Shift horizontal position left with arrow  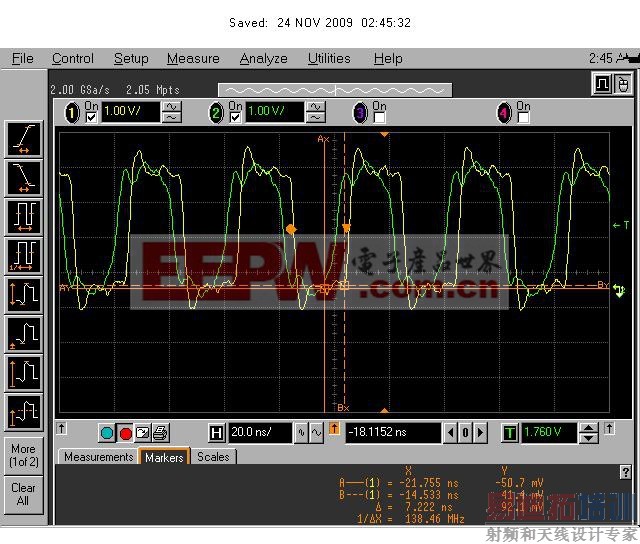coord(451,433)
